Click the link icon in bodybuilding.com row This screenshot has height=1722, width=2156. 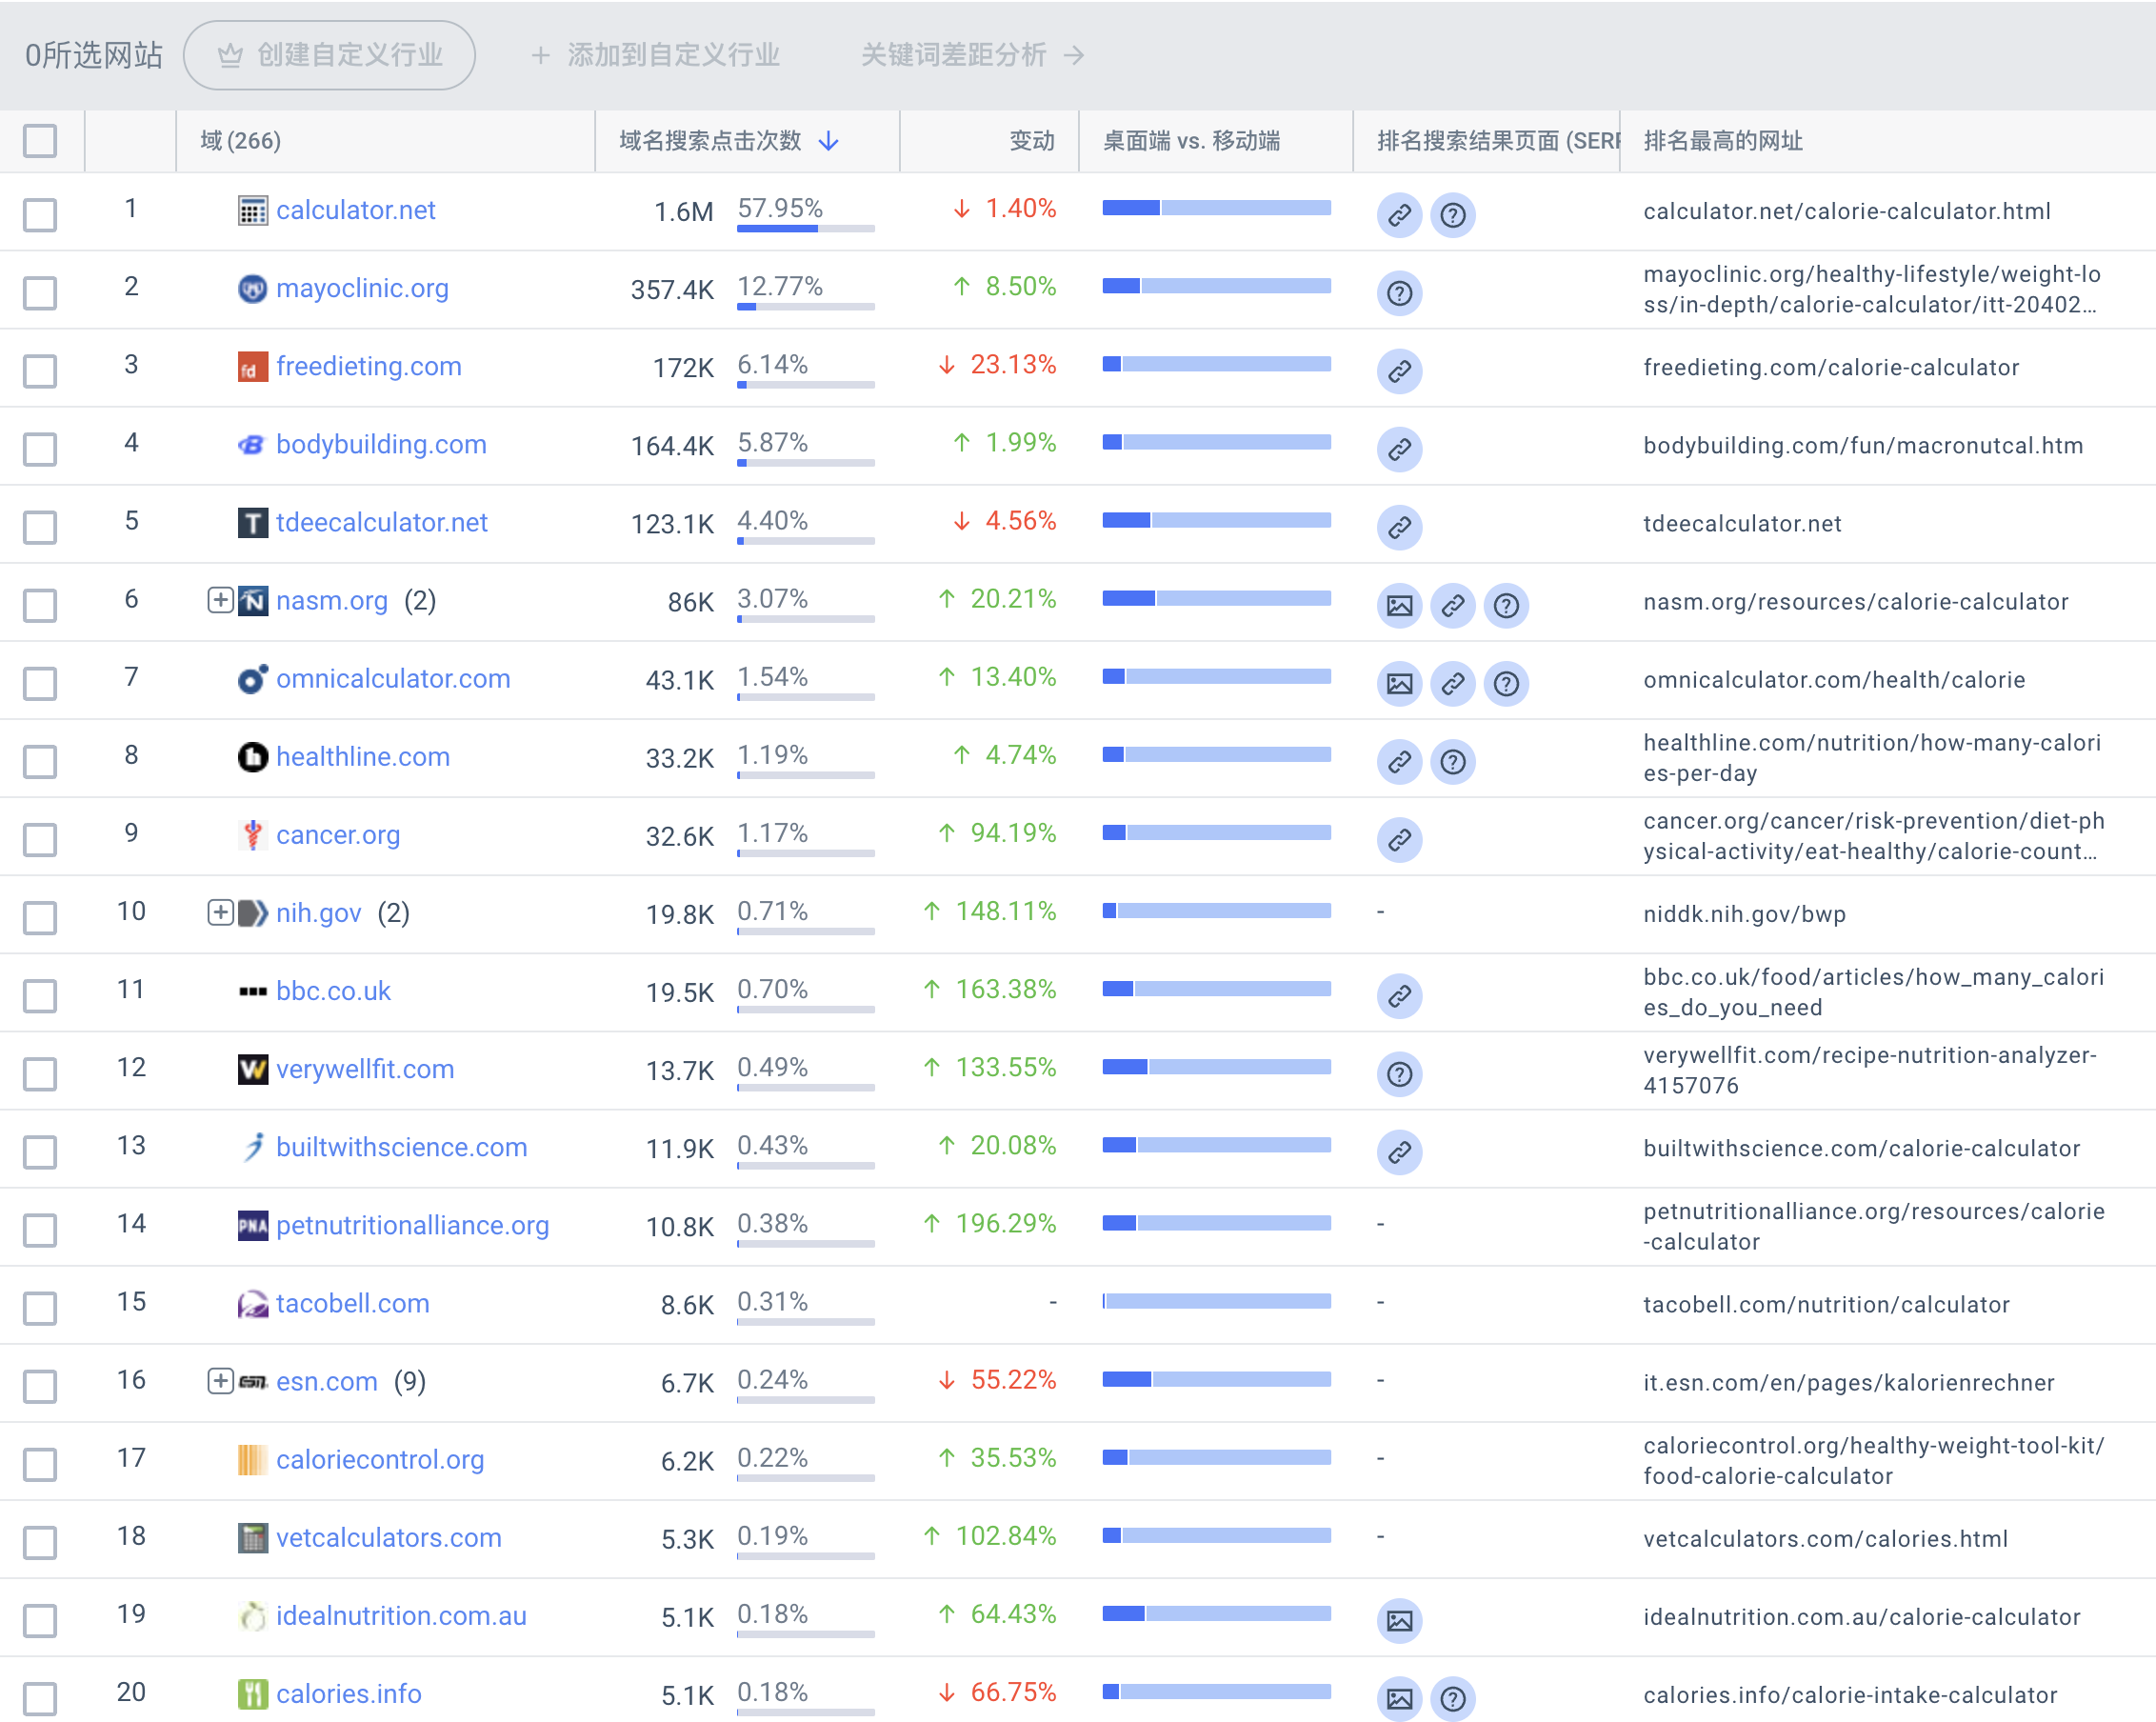point(1399,449)
